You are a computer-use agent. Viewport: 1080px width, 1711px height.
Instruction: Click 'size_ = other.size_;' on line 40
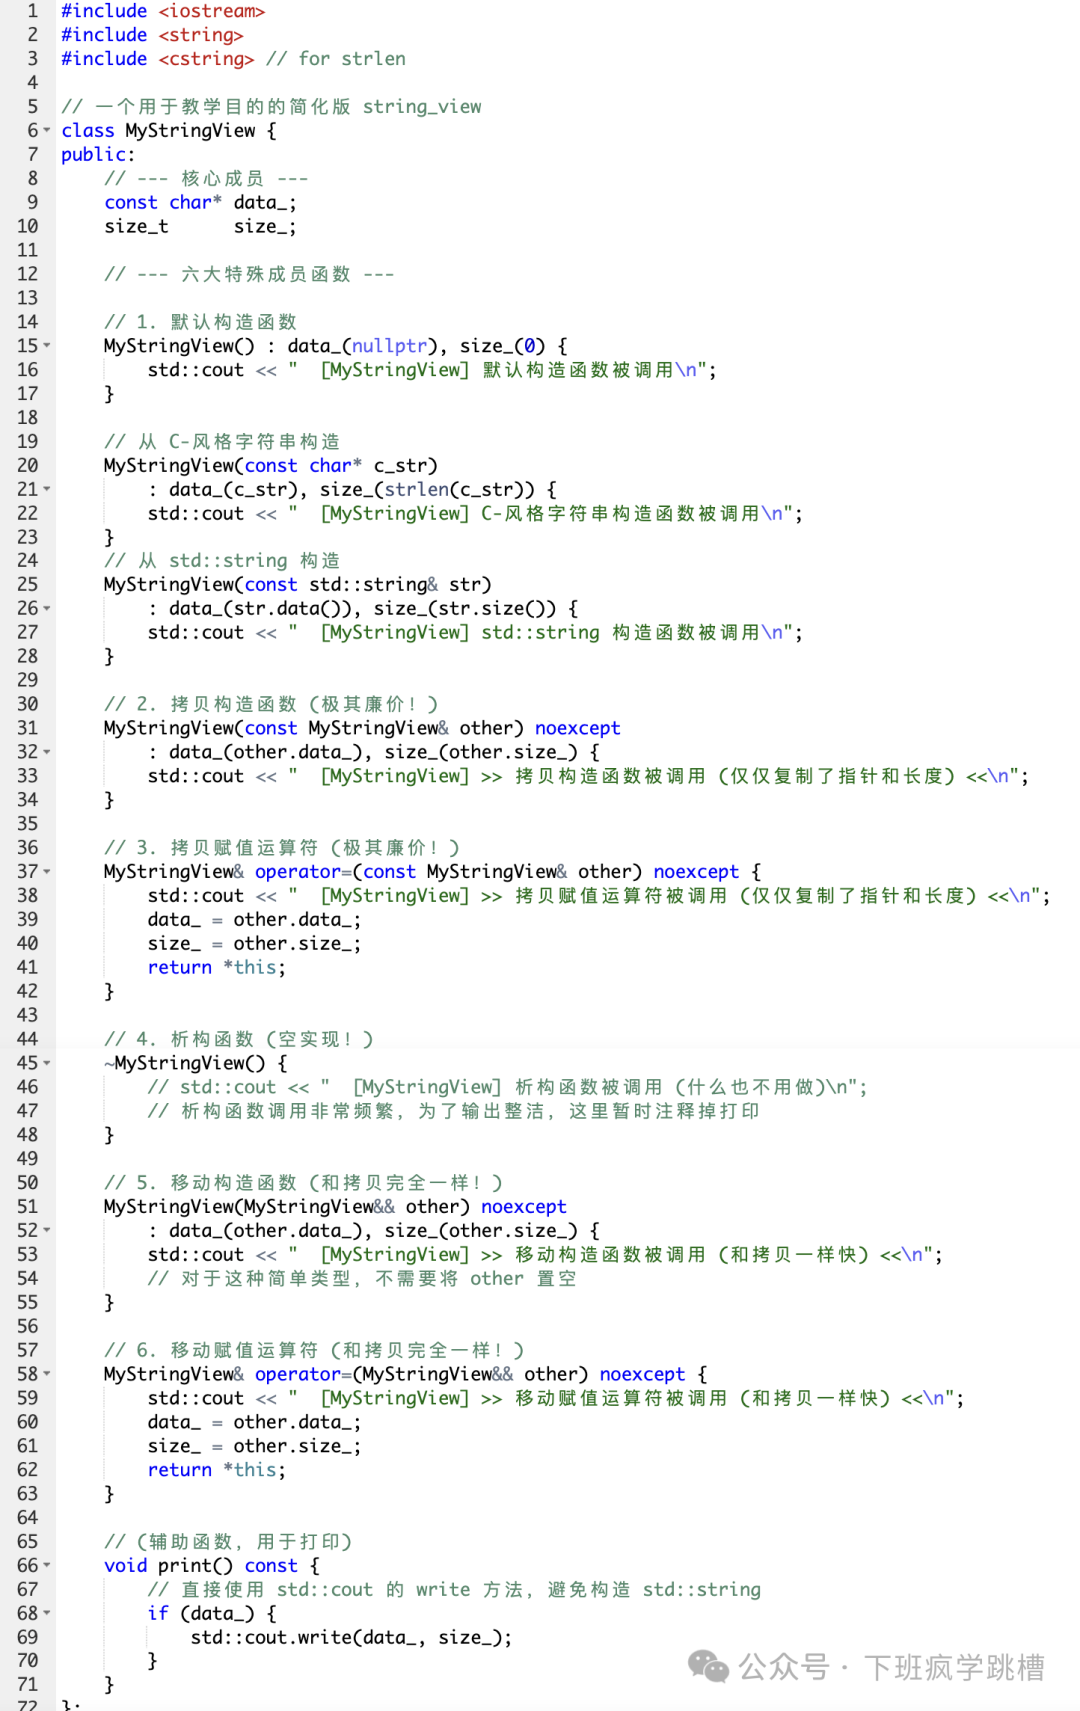click(255, 944)
